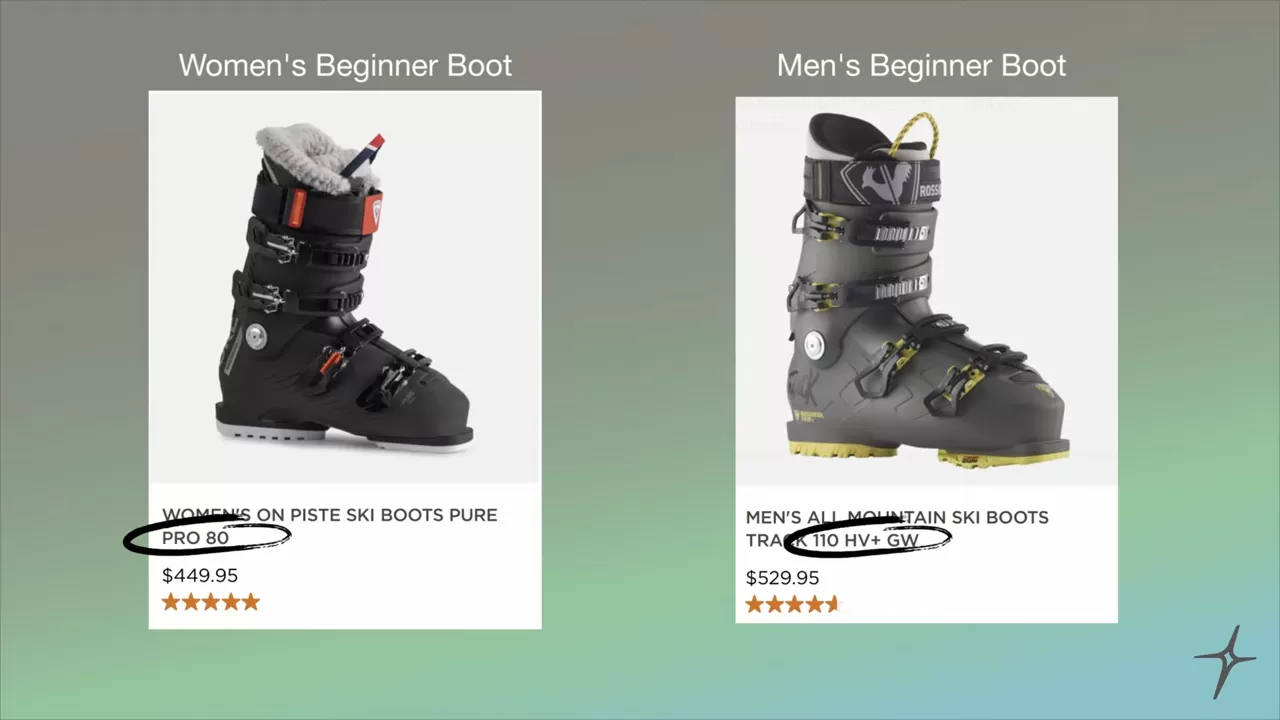The width and height of the screenshot is (1280, 720).
Task: Open Men's All Mountain Ski Boots Track title
Action: pyautogui.click(x=896, y=529)
